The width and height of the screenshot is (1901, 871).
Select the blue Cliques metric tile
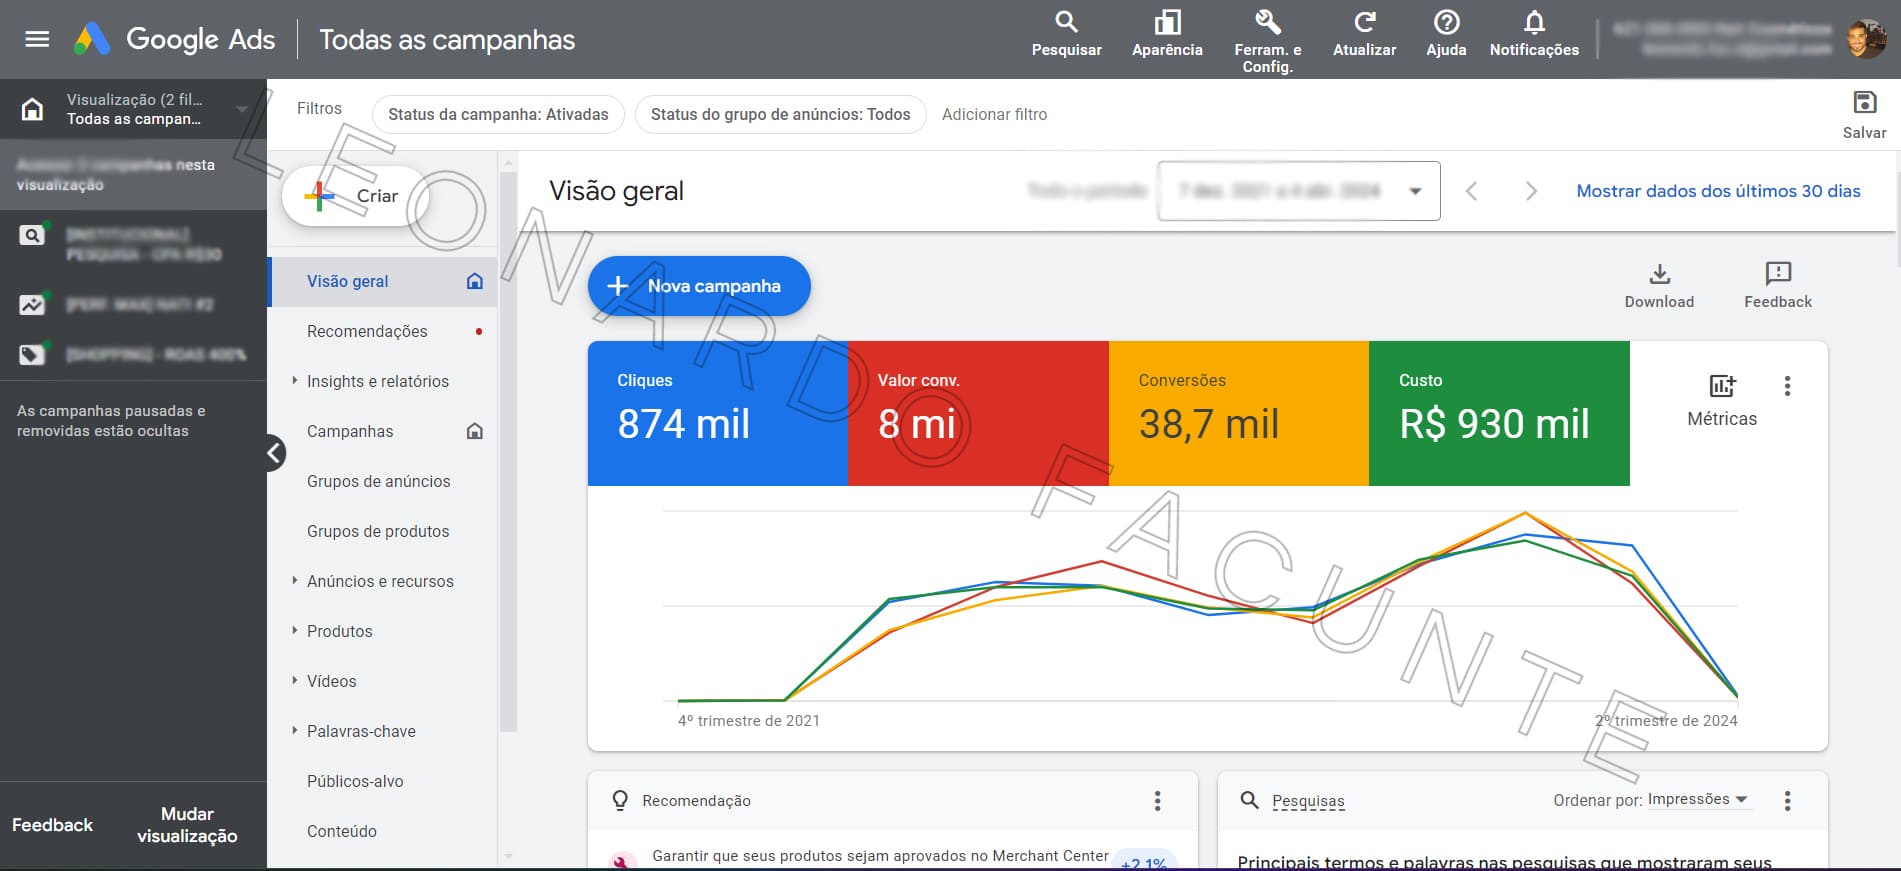717,413
